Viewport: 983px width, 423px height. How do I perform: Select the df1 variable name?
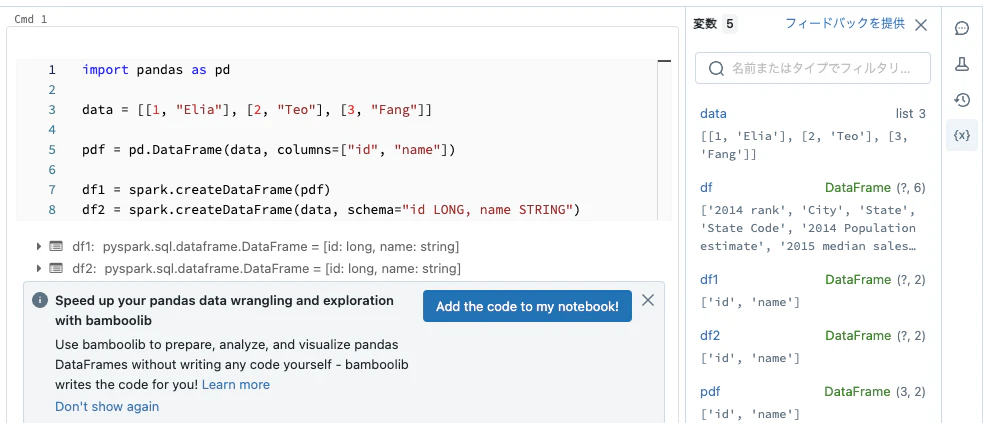coord(710,279)
